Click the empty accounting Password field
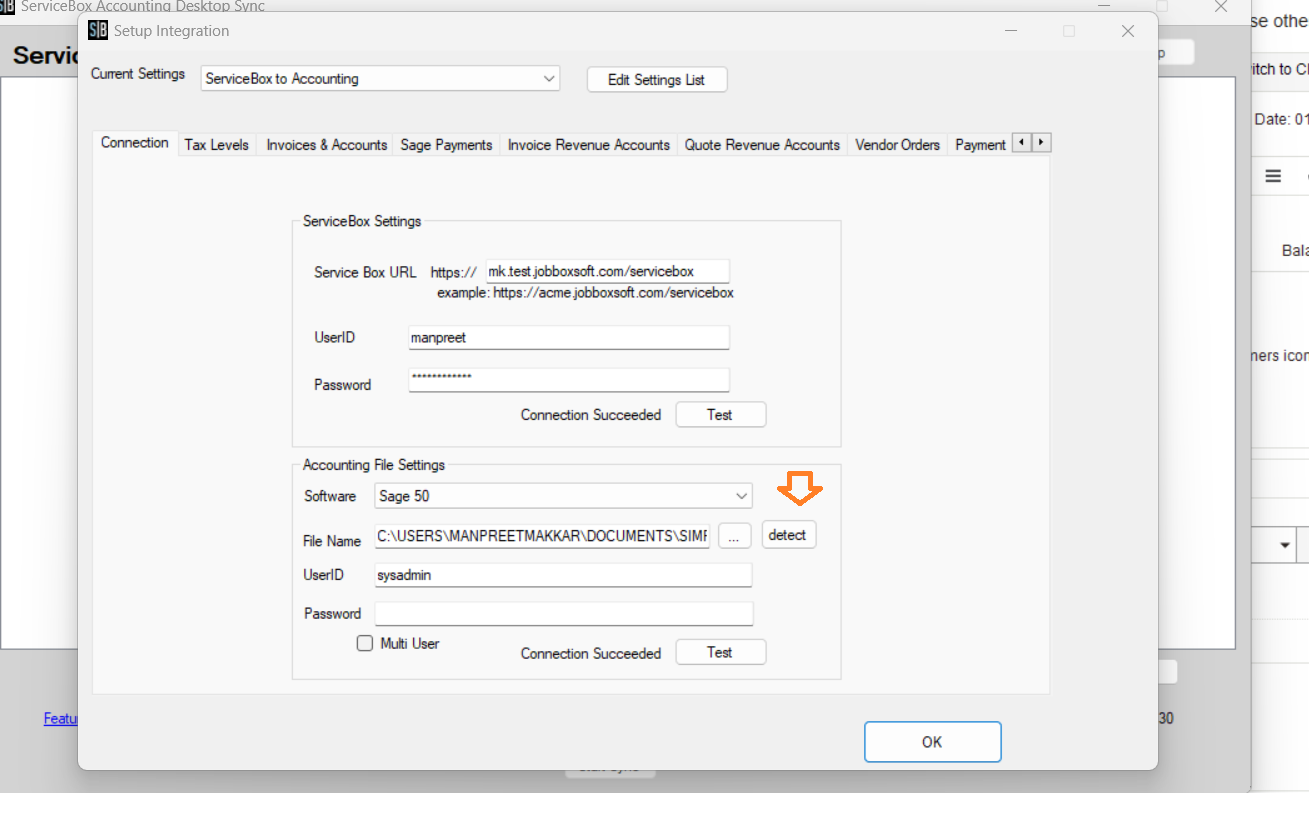This screenshot has height=825, width=1309. pyautogui.click(x=564, y=613)
